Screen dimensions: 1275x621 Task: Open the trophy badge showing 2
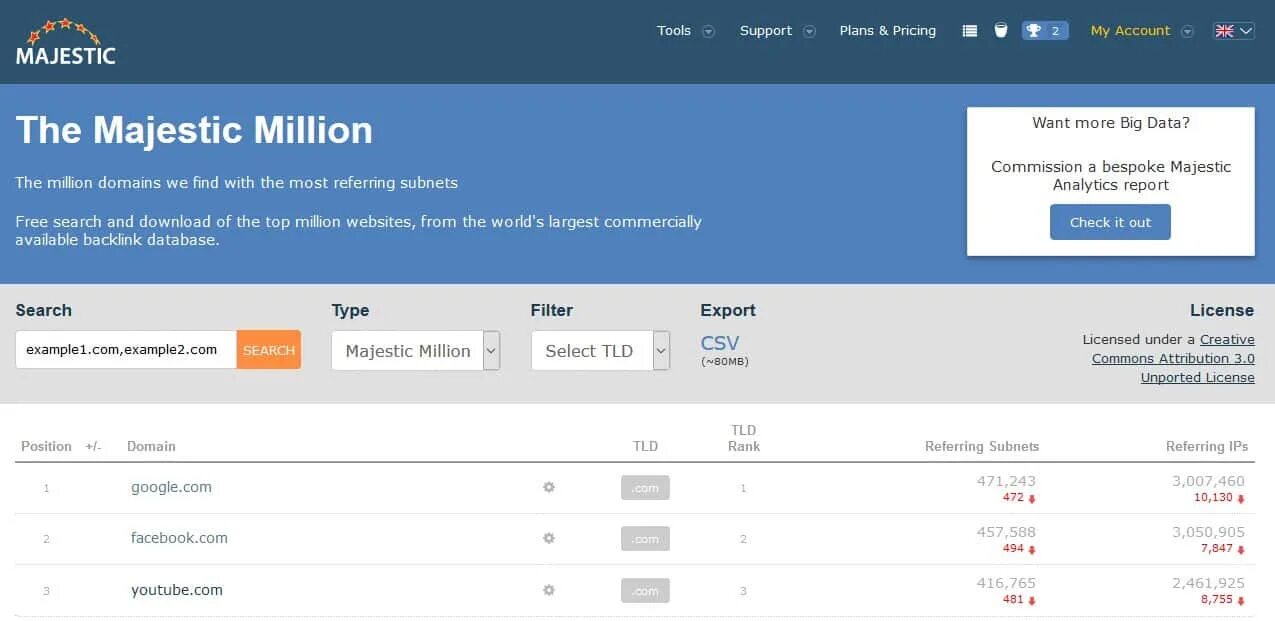coord(1045,31)
